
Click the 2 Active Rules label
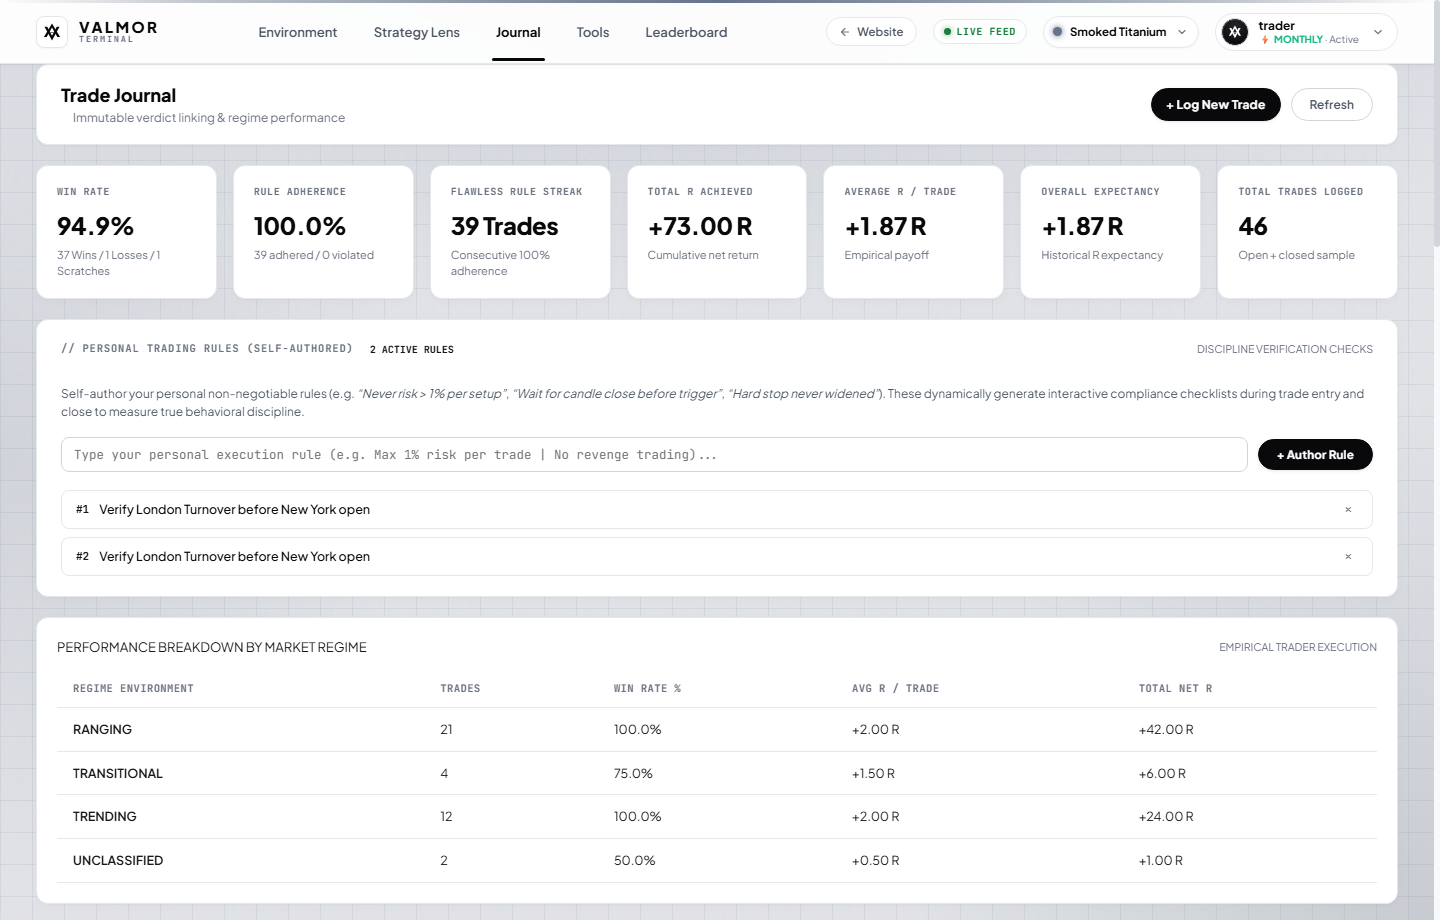point(412,350)
